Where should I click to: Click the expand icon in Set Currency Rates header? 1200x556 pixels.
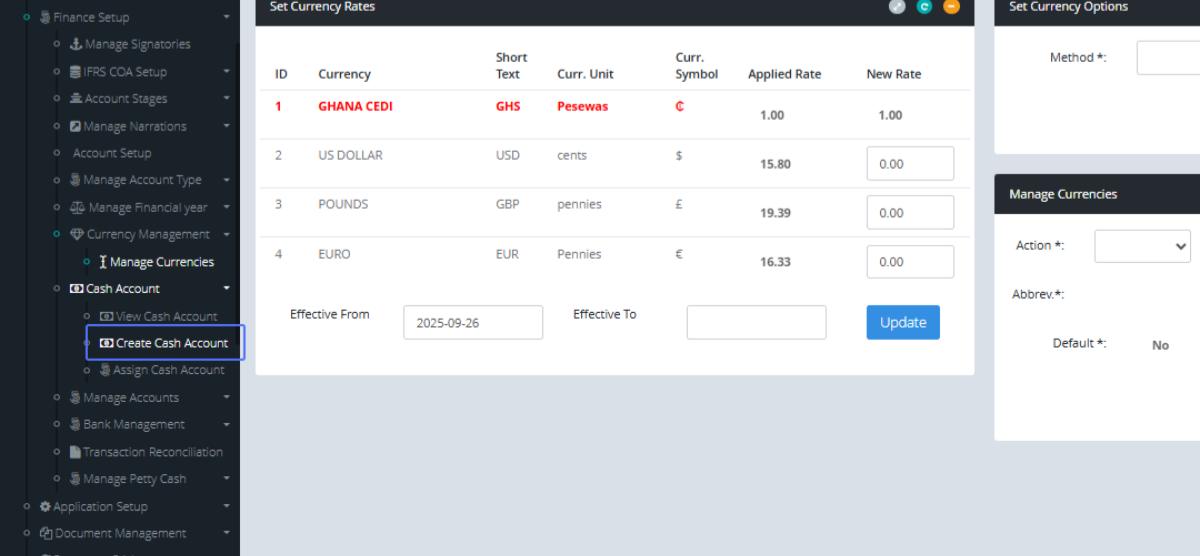(x=897, y=7)
